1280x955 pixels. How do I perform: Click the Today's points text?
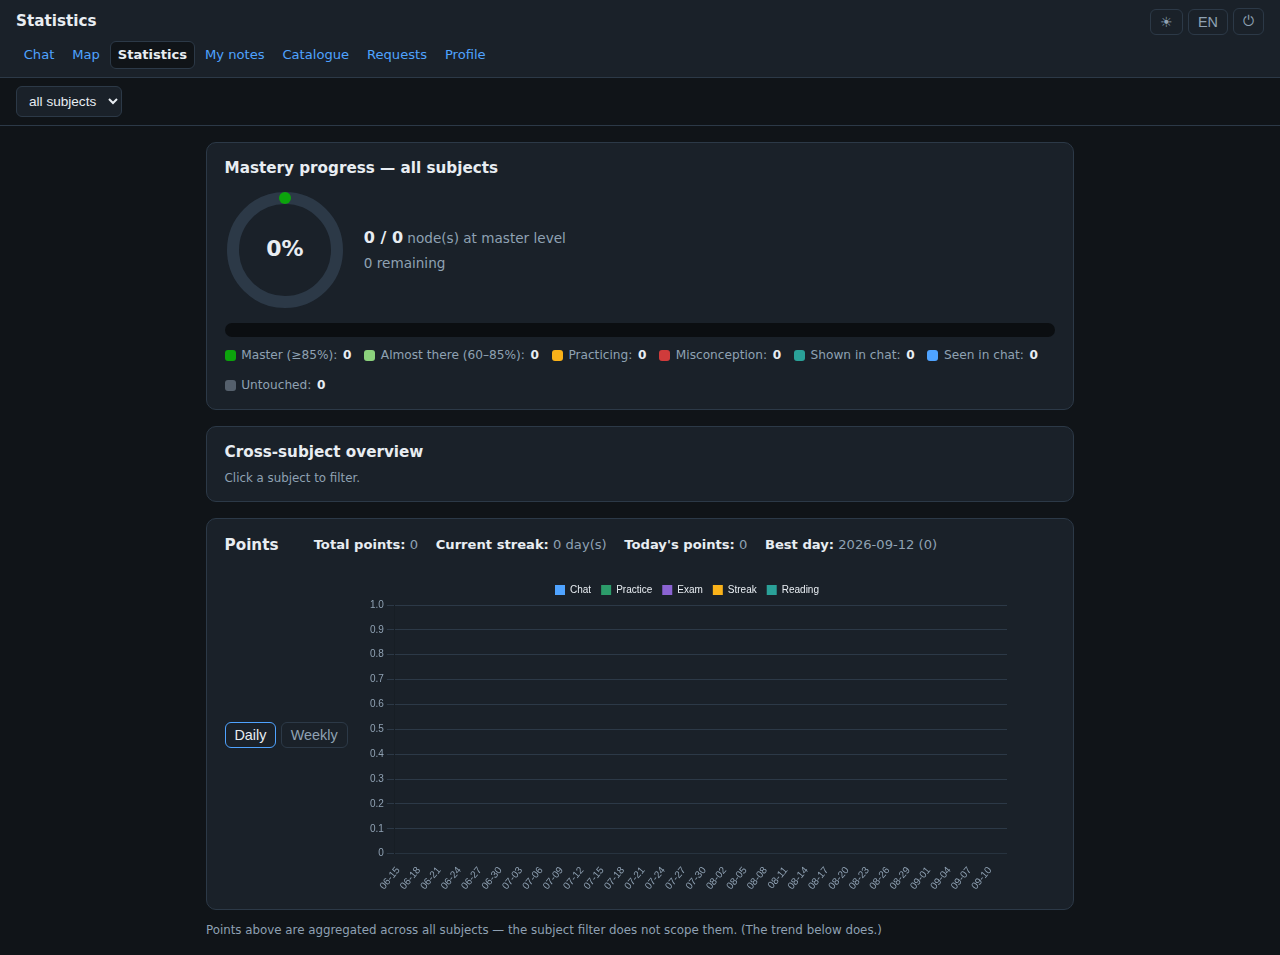click(x=686, y=545)
